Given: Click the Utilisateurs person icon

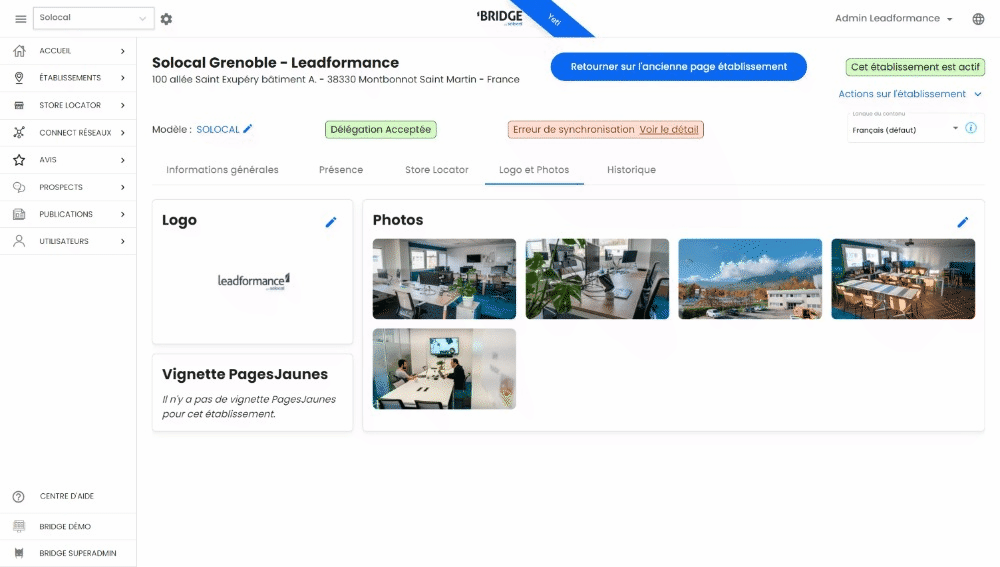Looking at the screenshot, I should 19,241.
